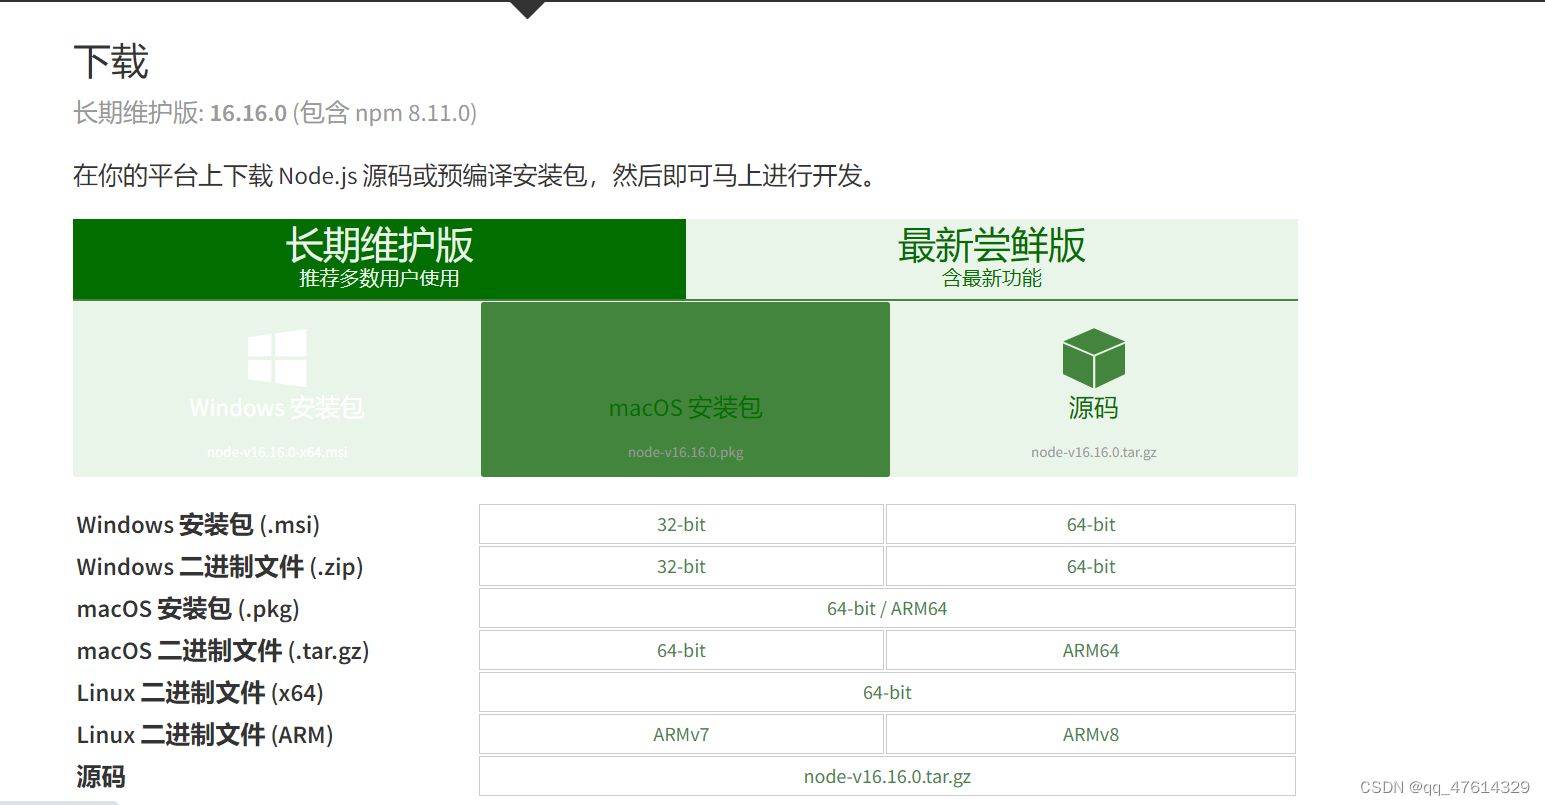Click the Linux 二进制文件 (x64) row label
This screenshot has height=805, width=1545.
[x=200, y=693]
